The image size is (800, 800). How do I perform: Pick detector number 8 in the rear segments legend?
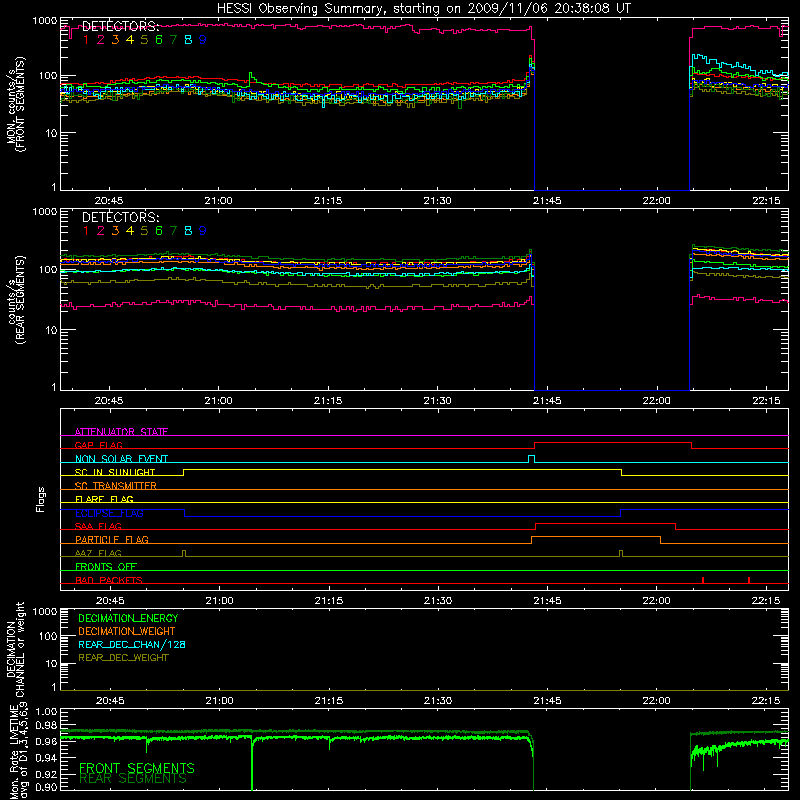tap(188, 231)
